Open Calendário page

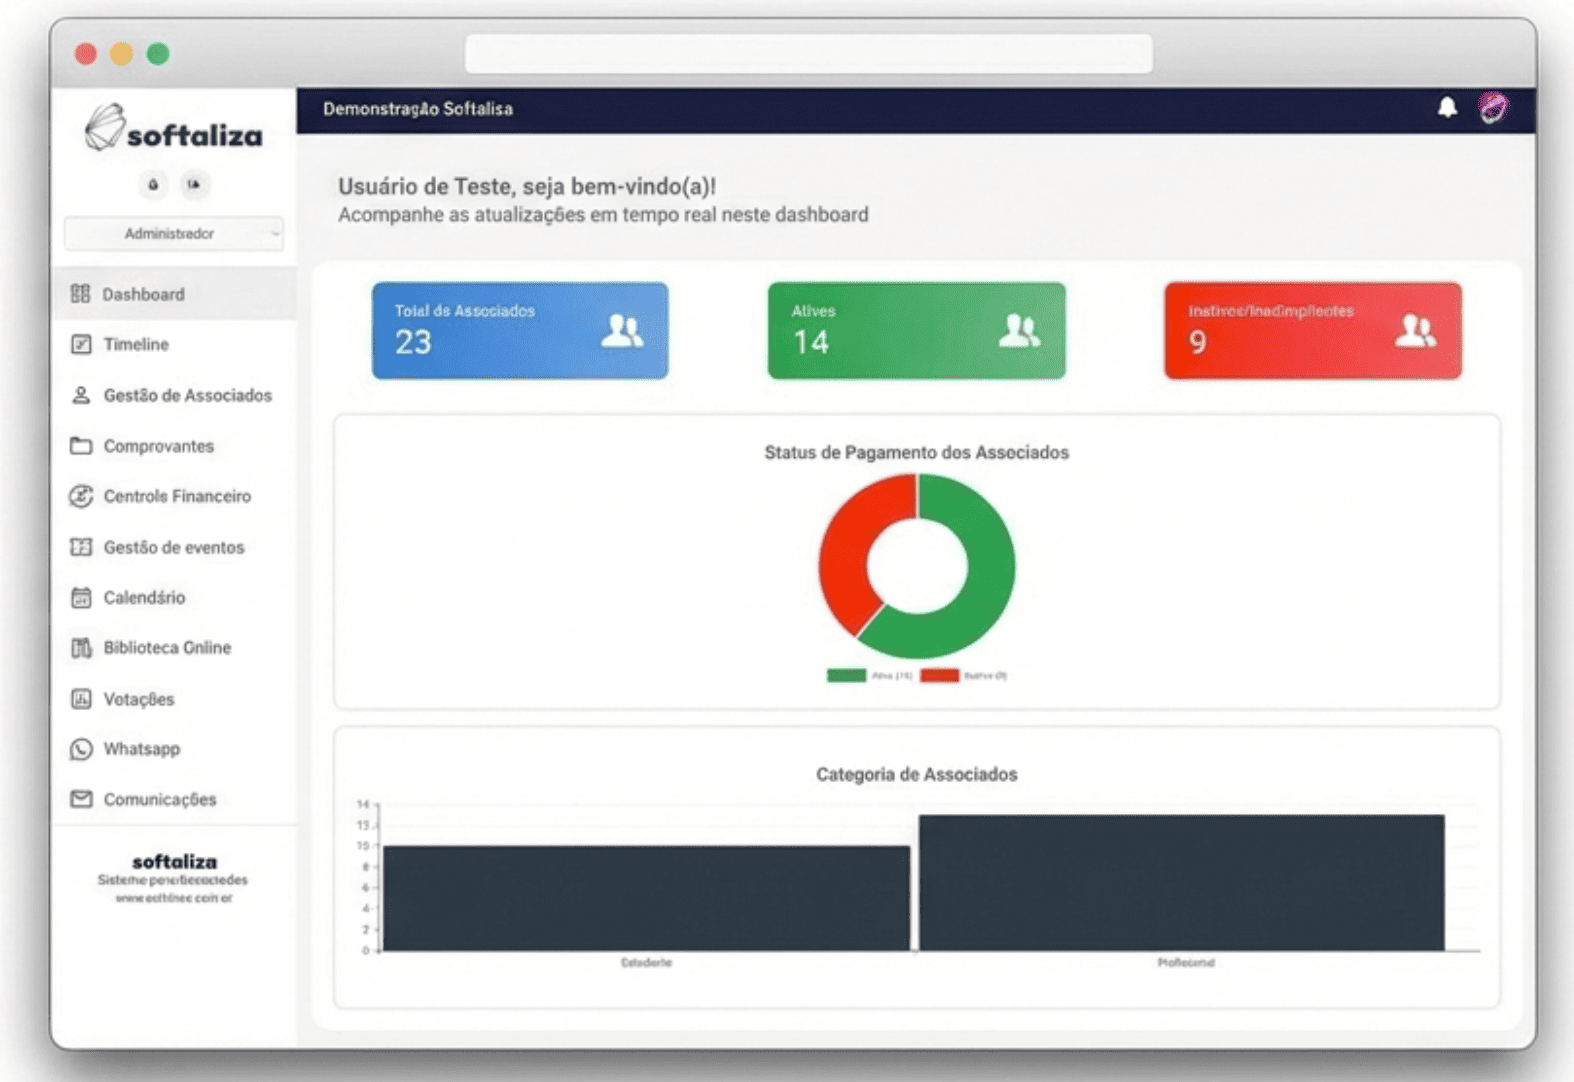tap(174, 597)
